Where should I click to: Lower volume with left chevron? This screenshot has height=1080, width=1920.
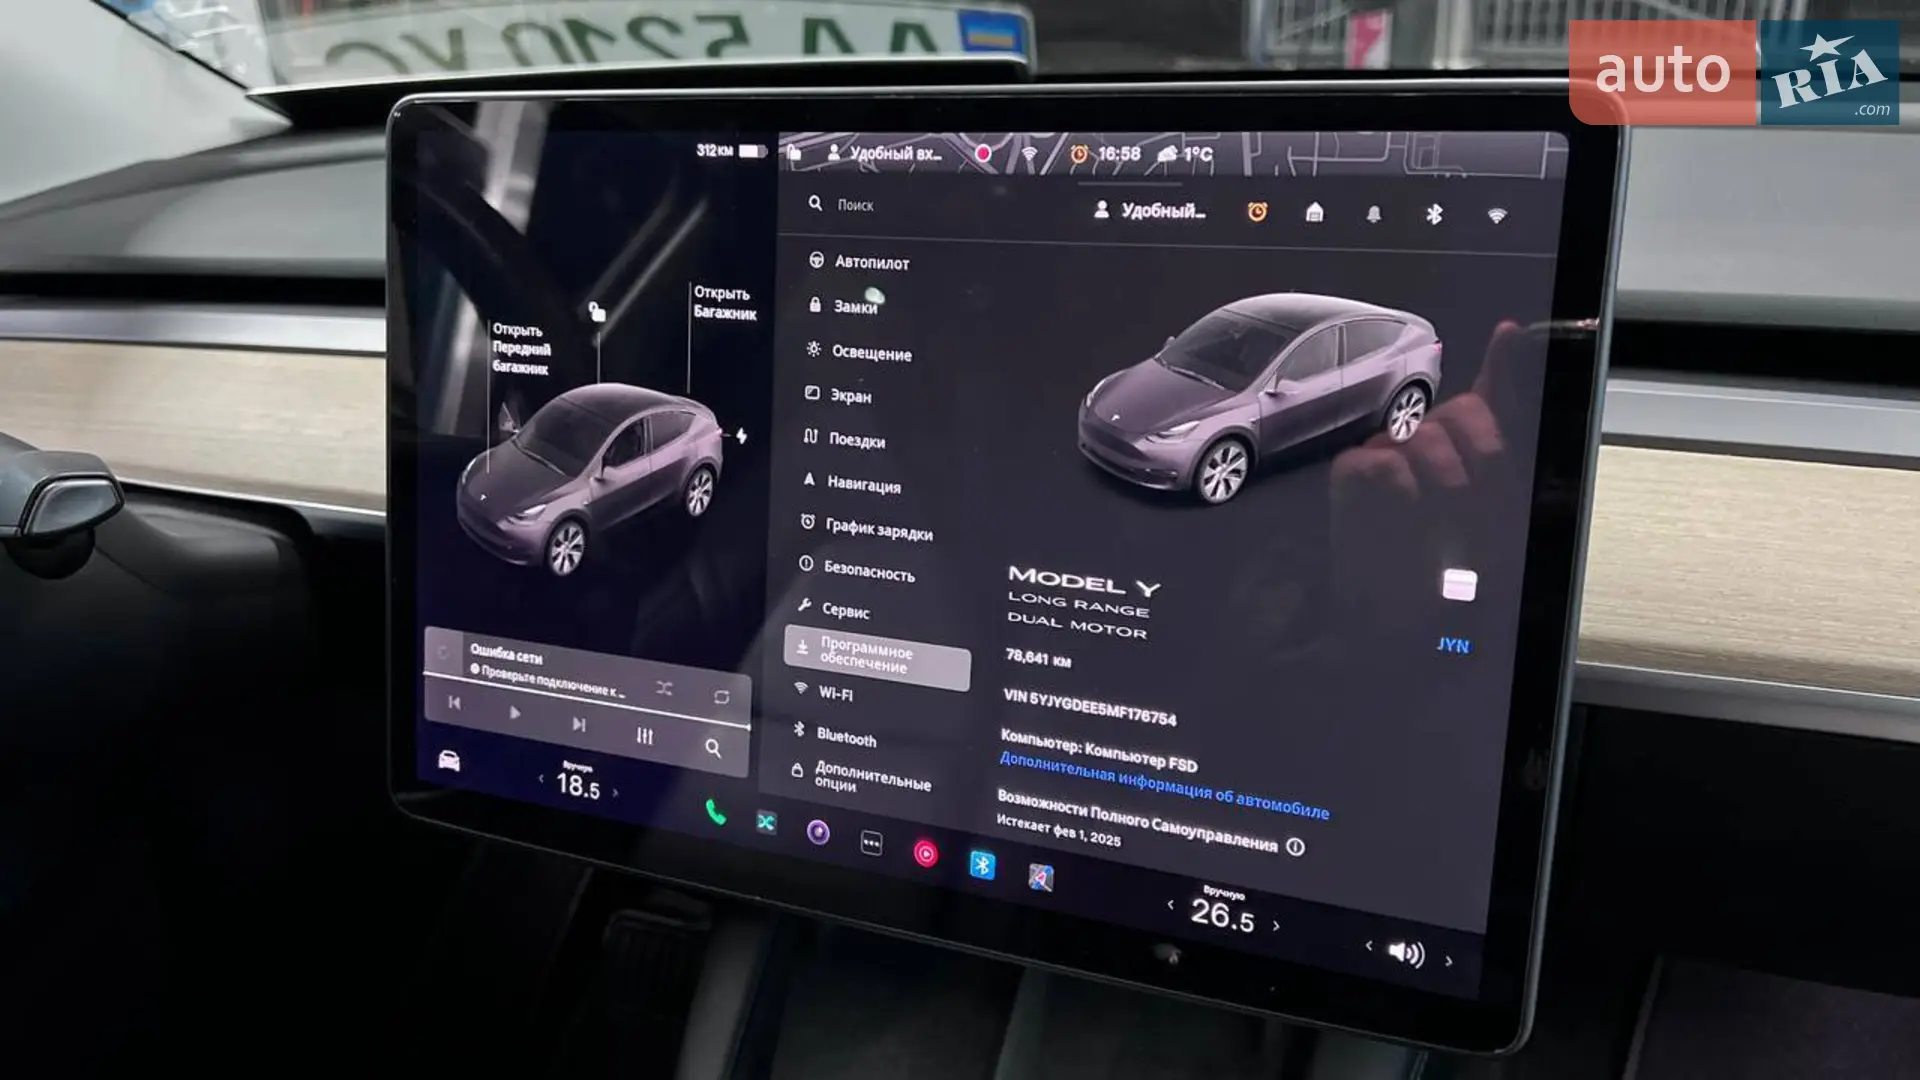click(1369, 944)
